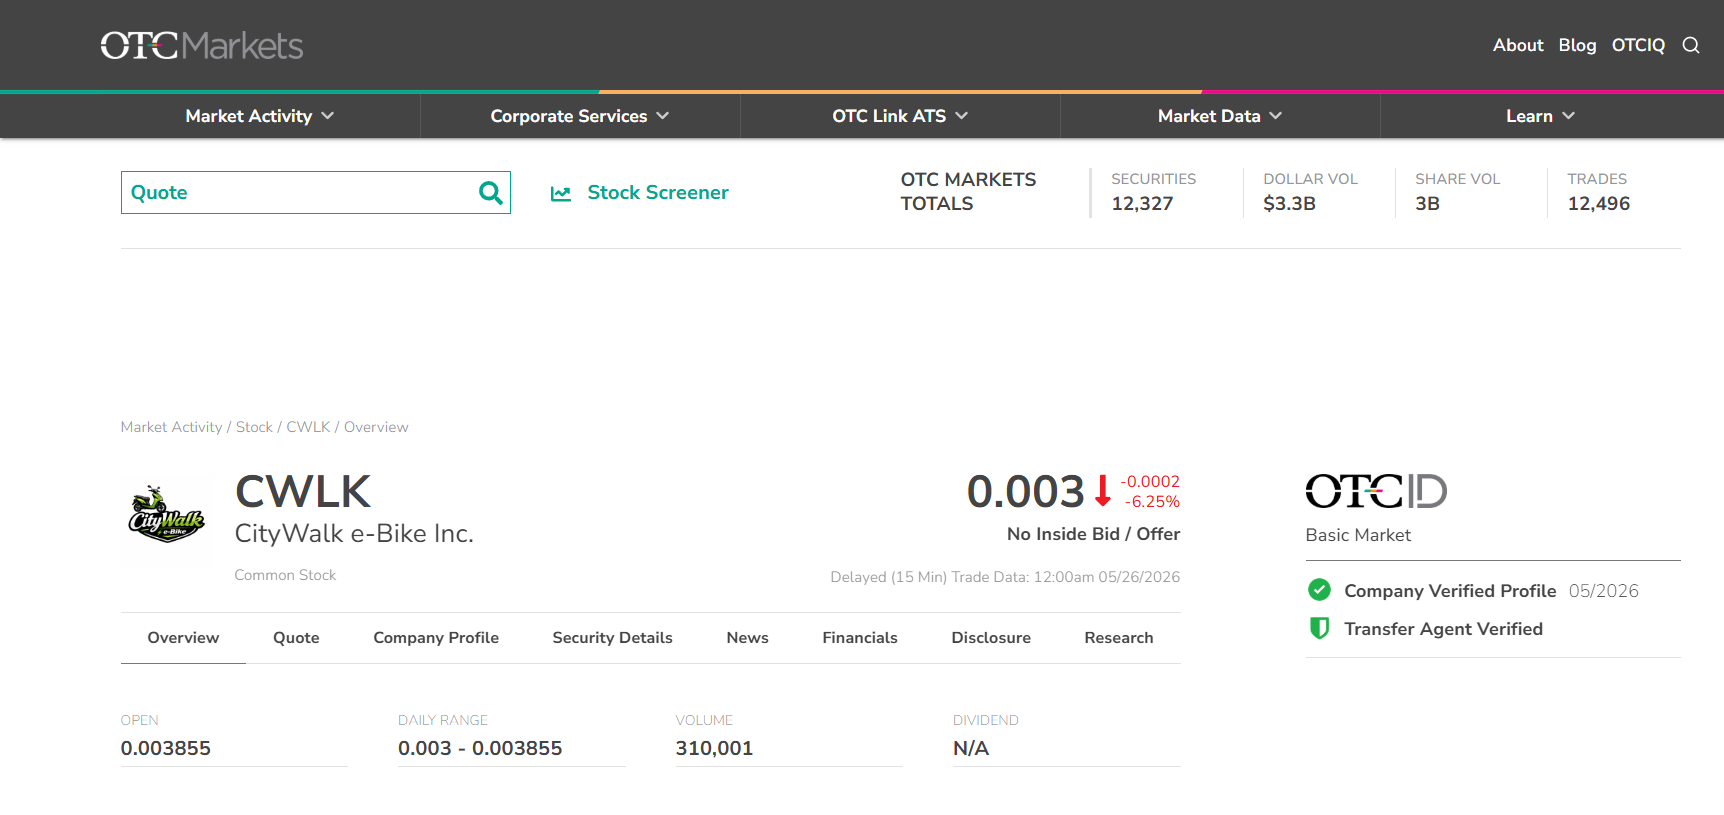Switch to the Company Profile tab
The image size is (1724, 815).
coord(436,638)
